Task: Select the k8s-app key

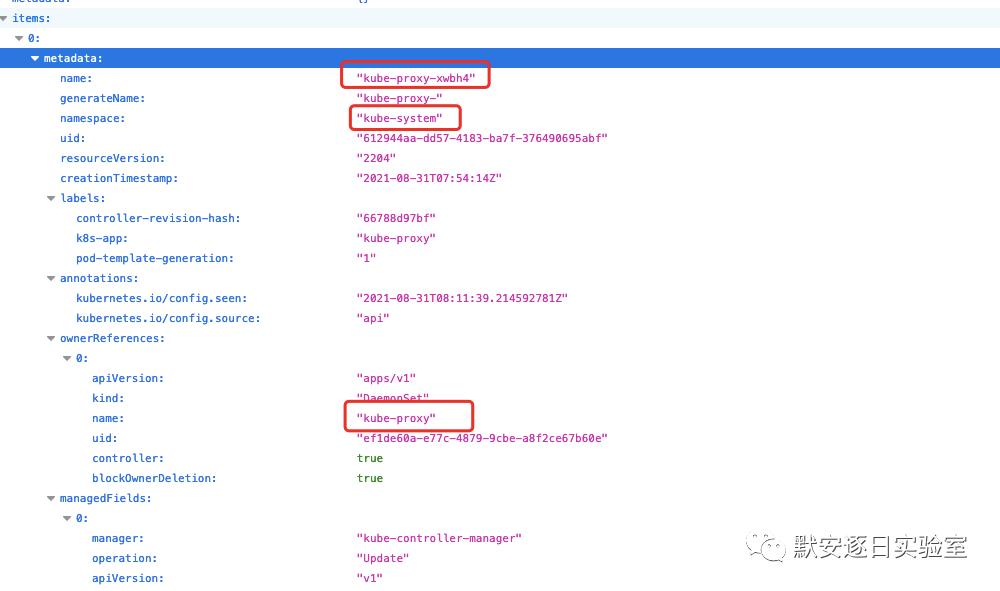Action: click(102, 238)
